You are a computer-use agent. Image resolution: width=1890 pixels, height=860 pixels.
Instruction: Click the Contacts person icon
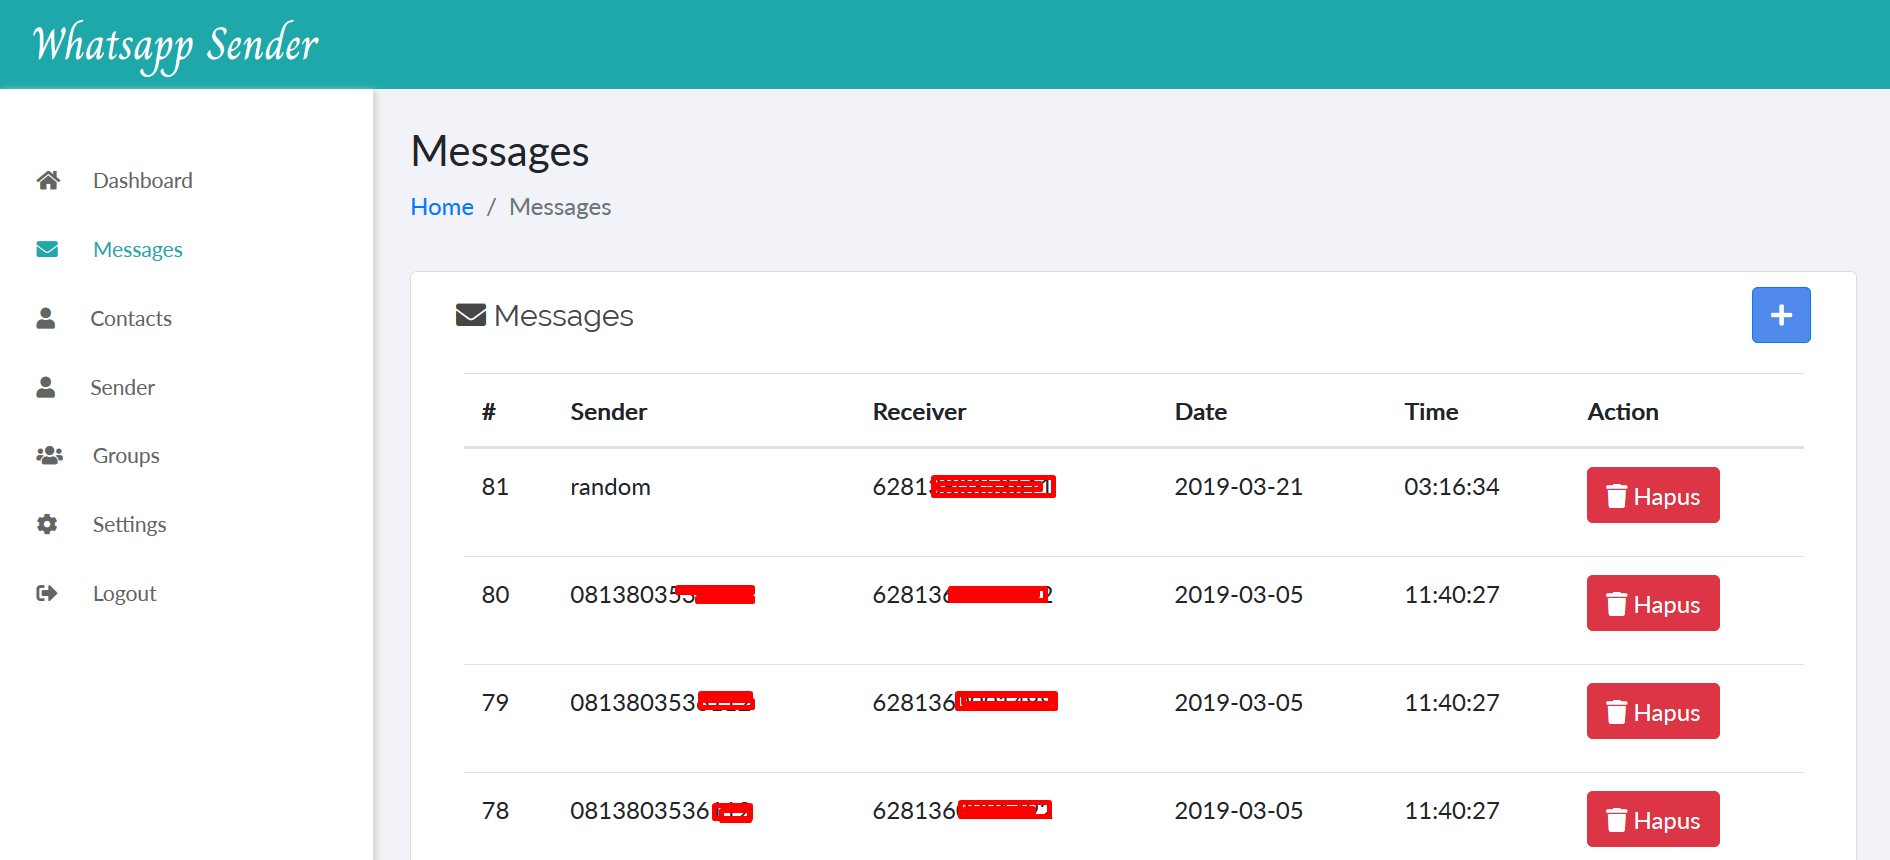click(46, 318)
